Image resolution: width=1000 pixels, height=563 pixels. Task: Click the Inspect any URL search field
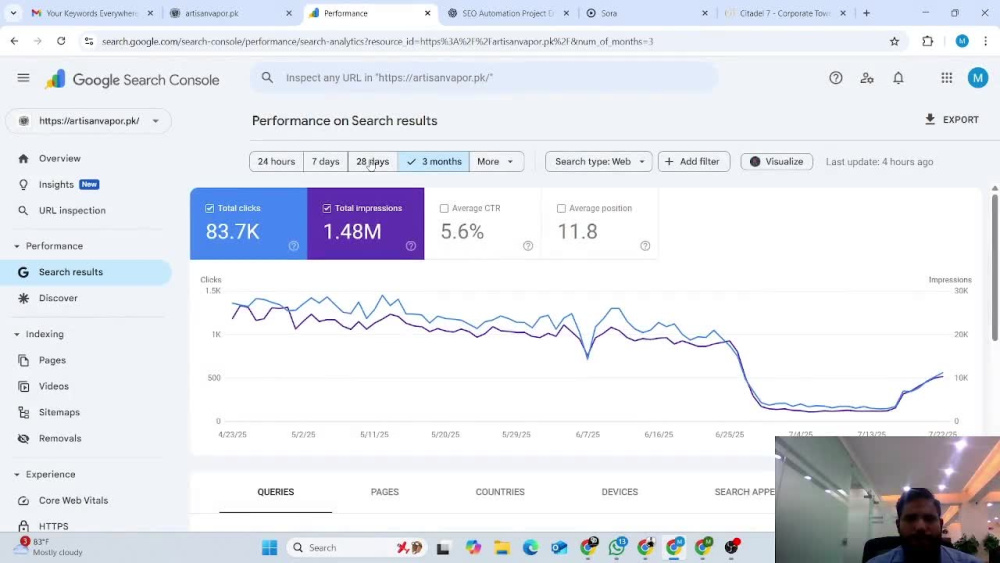click(485, 78)
